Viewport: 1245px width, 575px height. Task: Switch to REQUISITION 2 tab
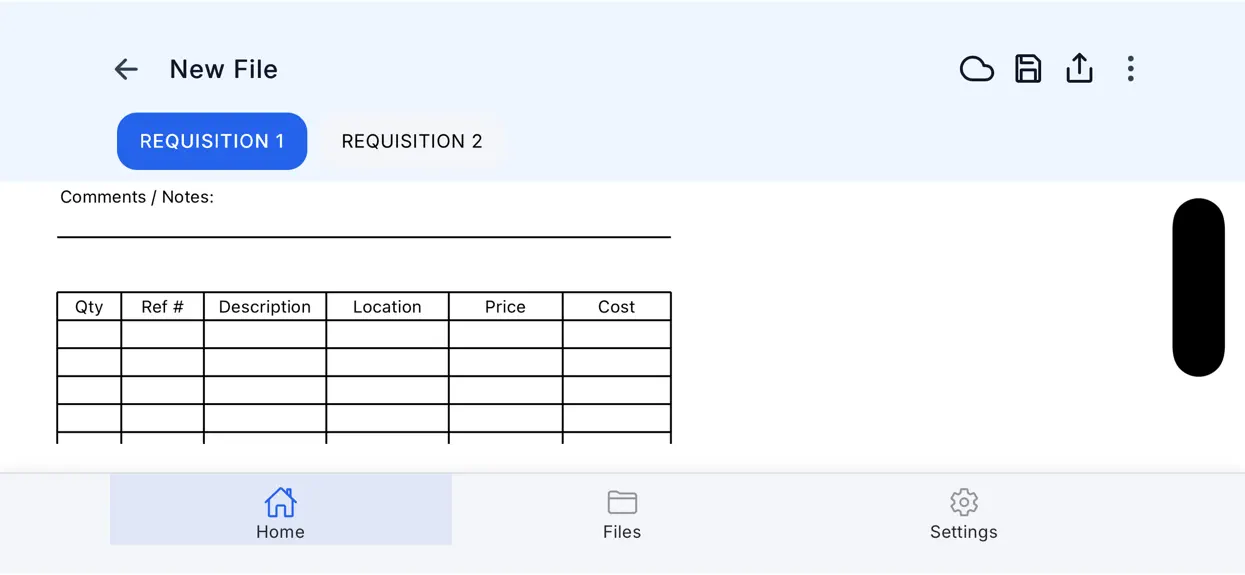(412, 141)
